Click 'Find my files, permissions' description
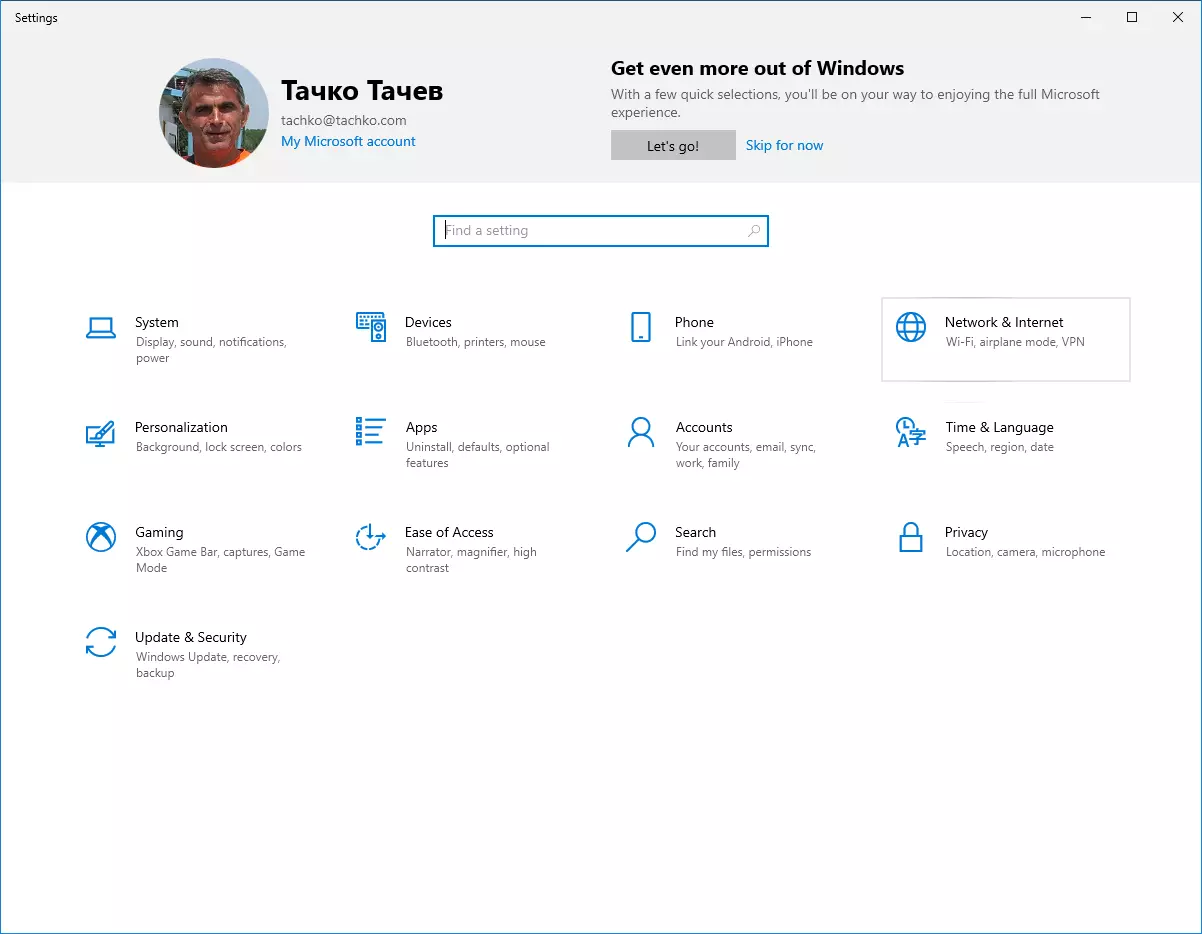1202x934 pixels. coord(743,552)
